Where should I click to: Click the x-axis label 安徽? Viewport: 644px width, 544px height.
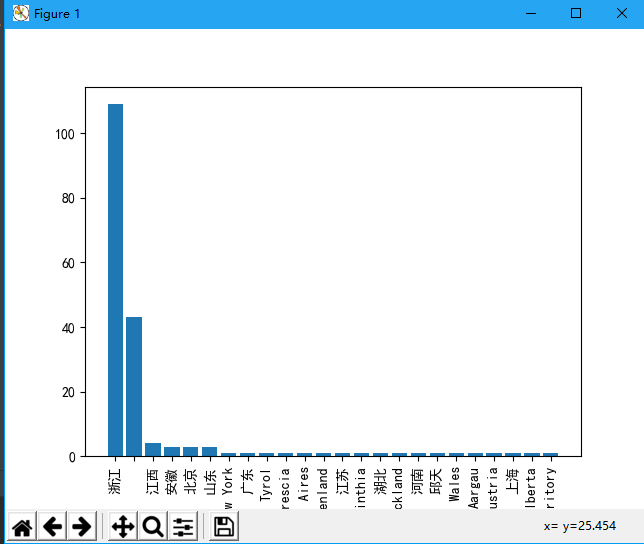[172, 482]
